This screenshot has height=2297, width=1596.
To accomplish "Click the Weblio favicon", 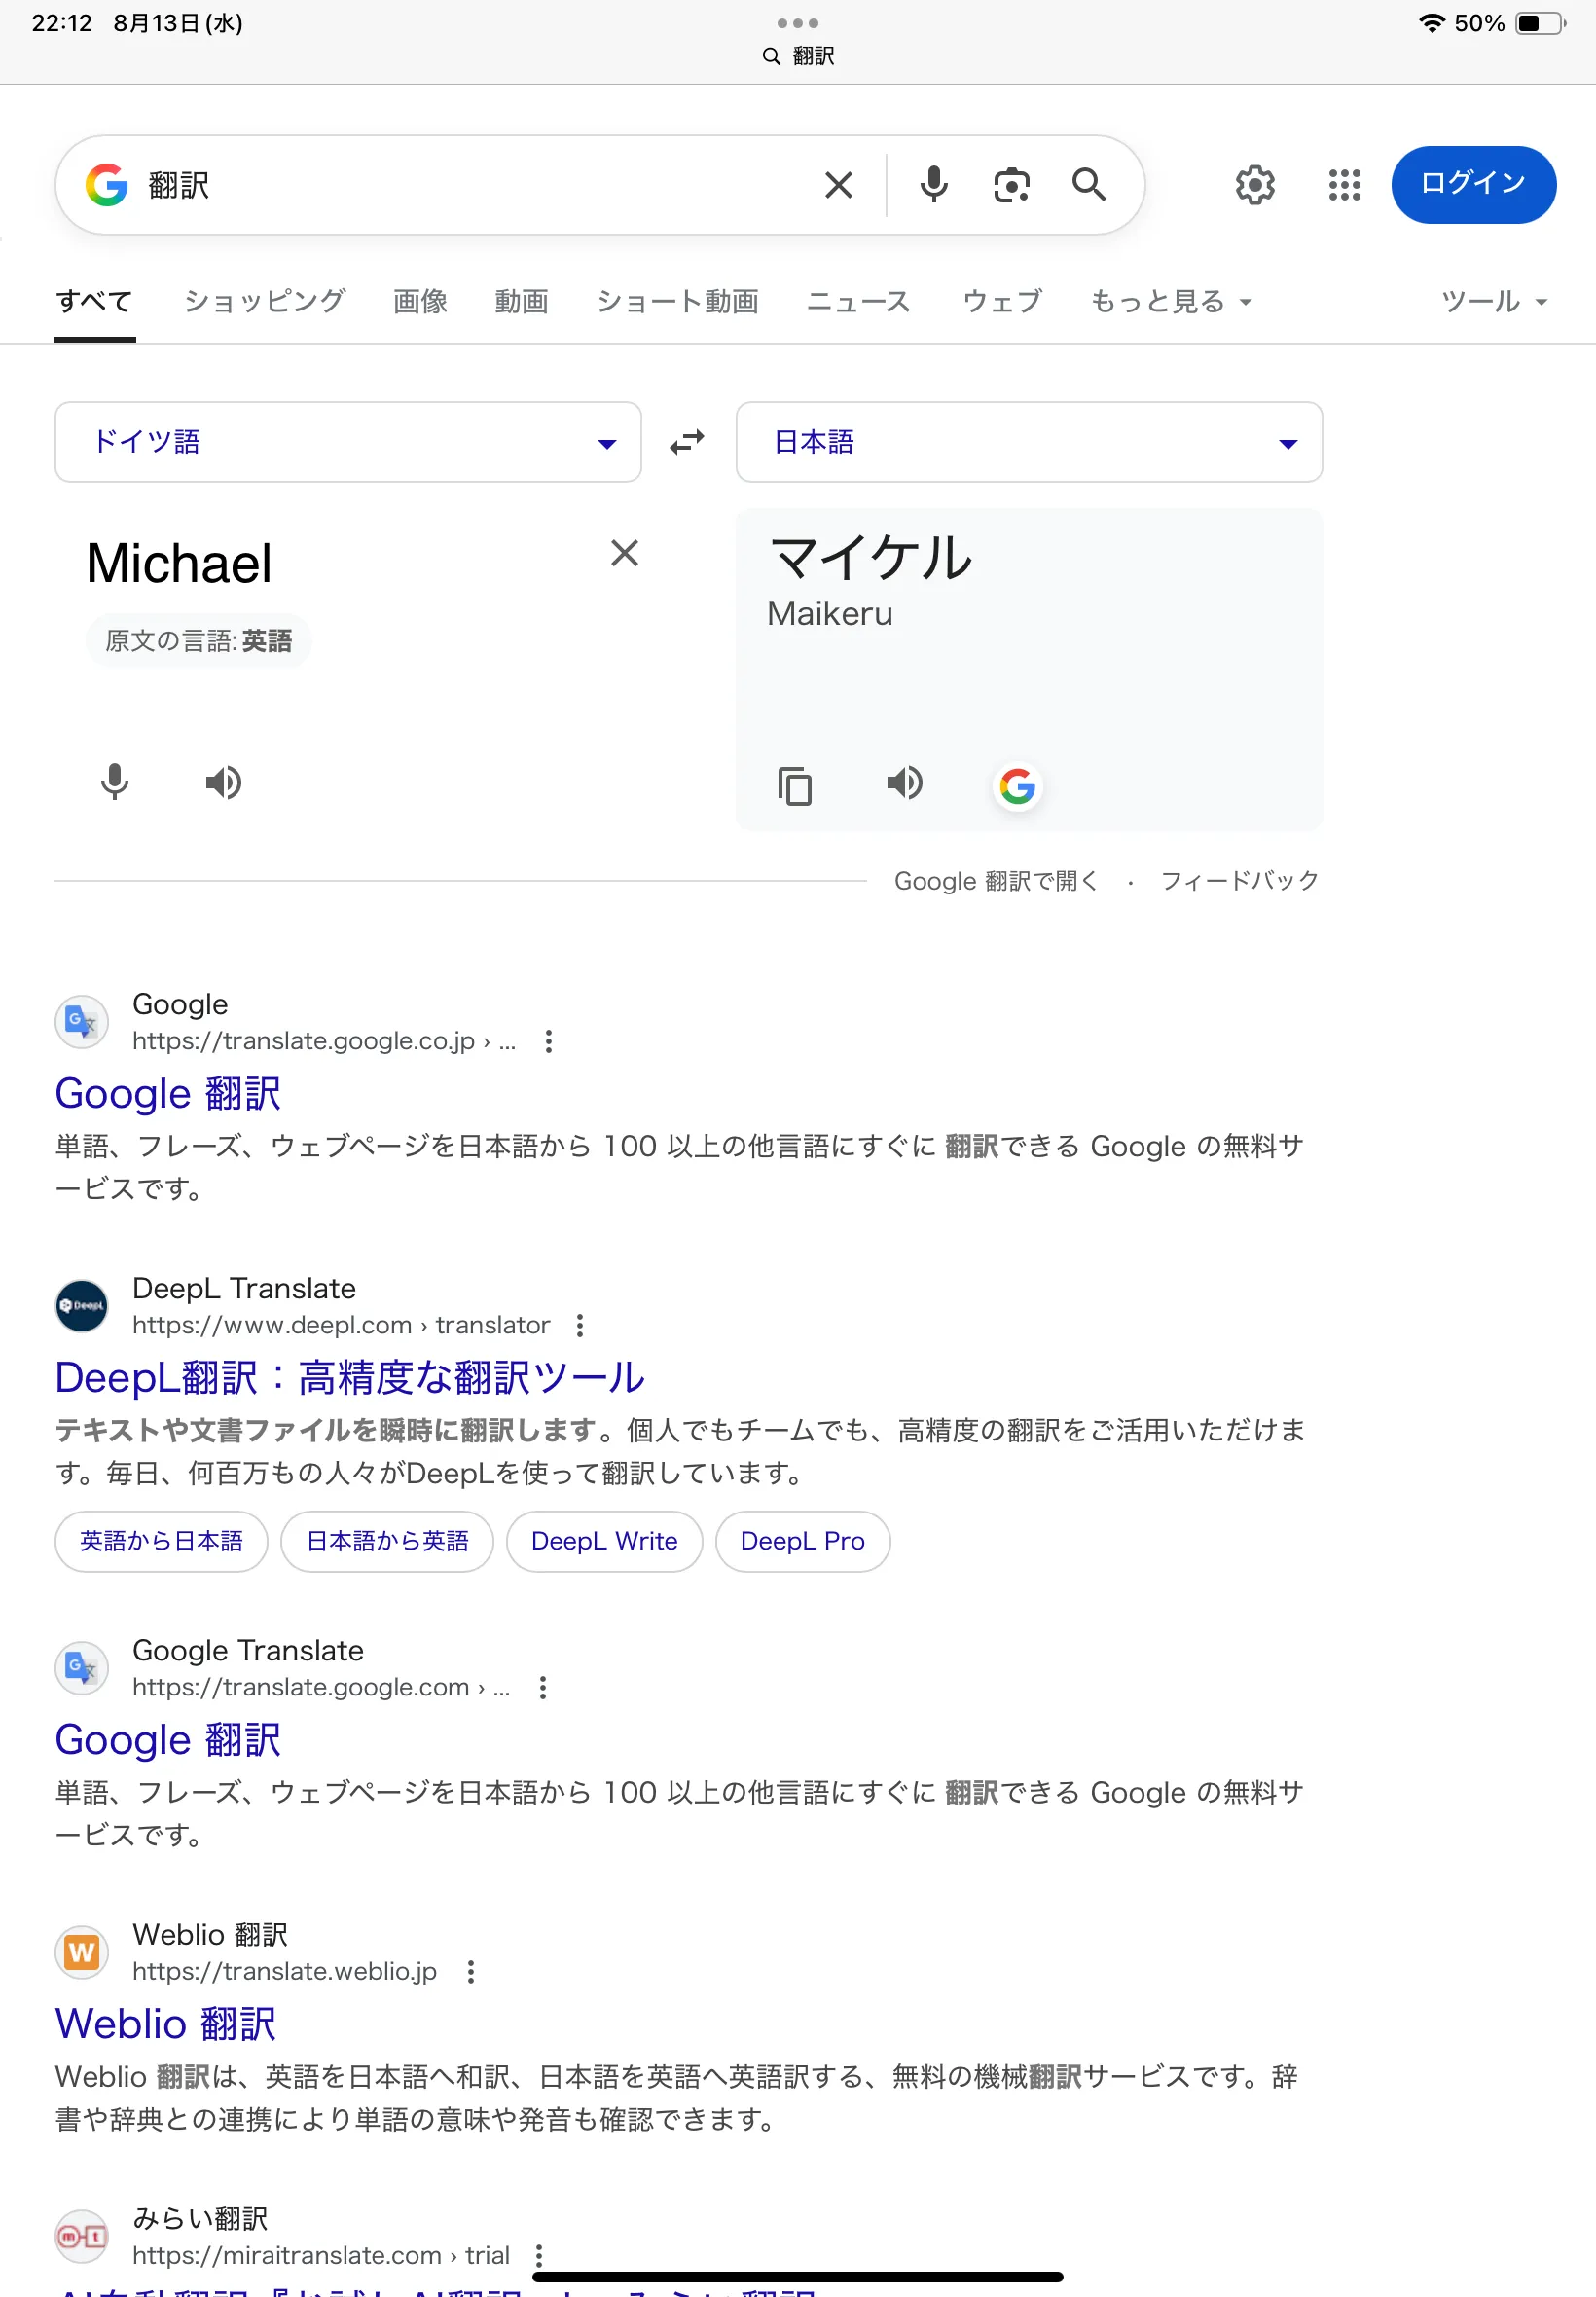I will (x=81, y=1952).
